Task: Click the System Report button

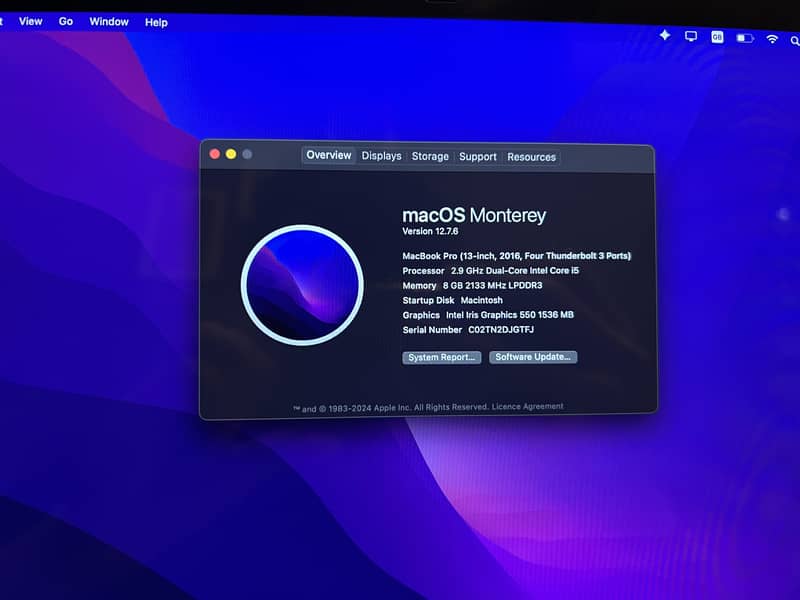Action: pos(442,357)
